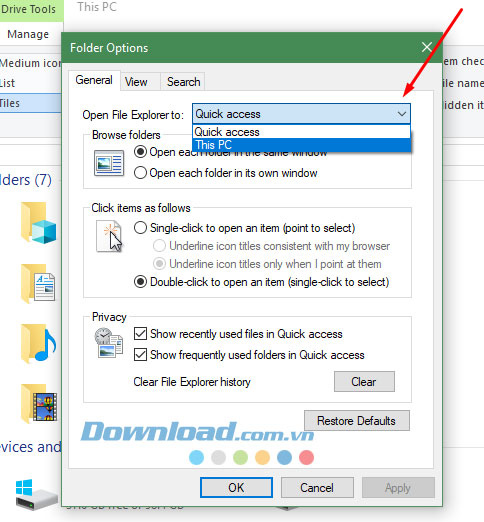This screenshot has height=522, width=484.
Task: Click the Privacy clock and files icon
Action: (109, 343)
